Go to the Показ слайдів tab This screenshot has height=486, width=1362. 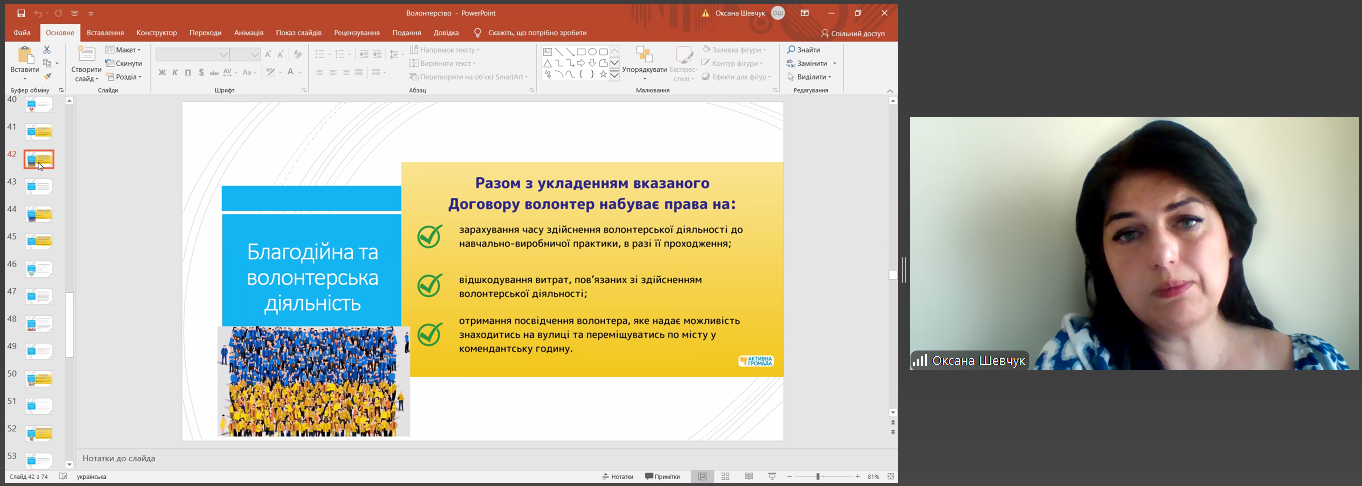pos(300,33)
